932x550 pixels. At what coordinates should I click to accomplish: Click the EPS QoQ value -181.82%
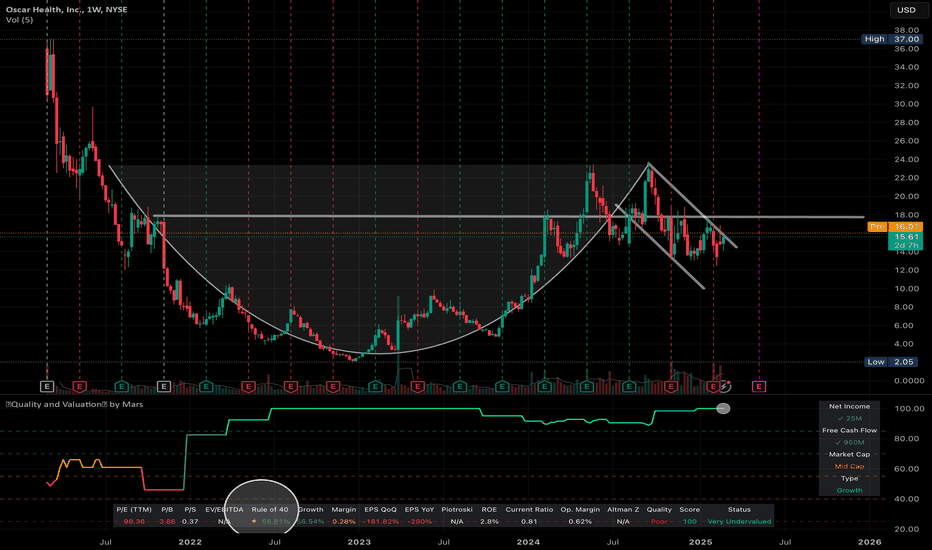[380, 521]
